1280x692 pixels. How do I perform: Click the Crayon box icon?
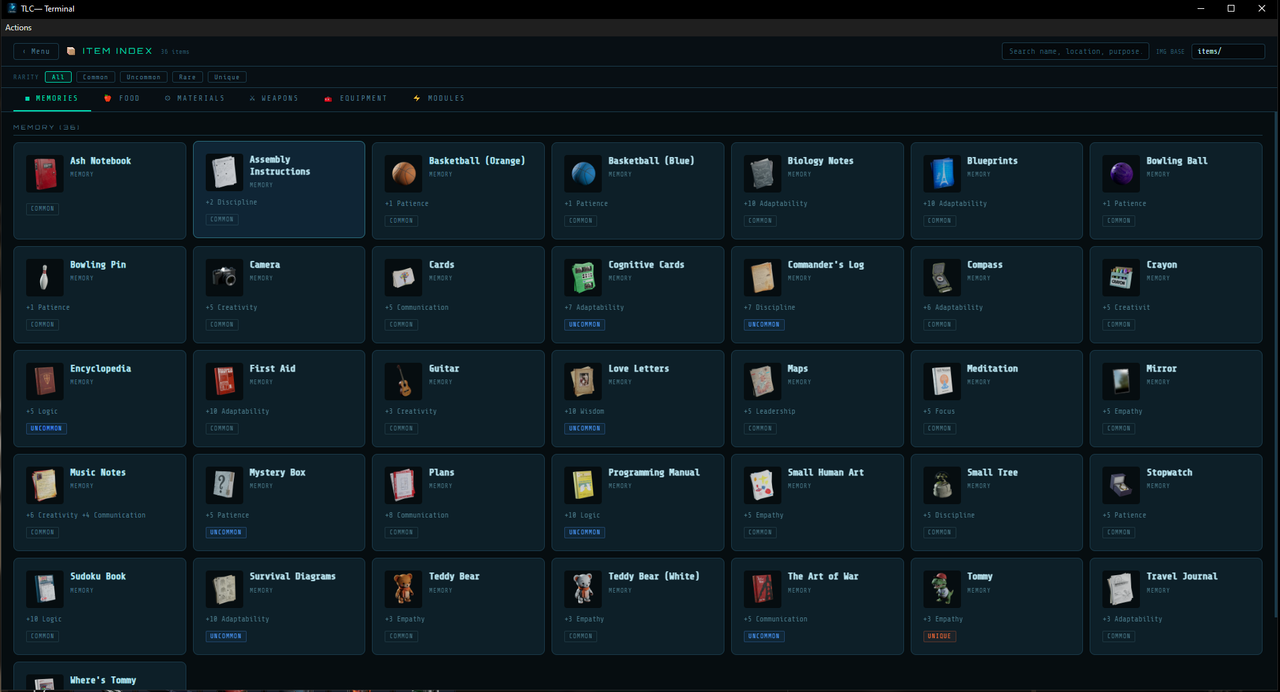coord(1121,278)
